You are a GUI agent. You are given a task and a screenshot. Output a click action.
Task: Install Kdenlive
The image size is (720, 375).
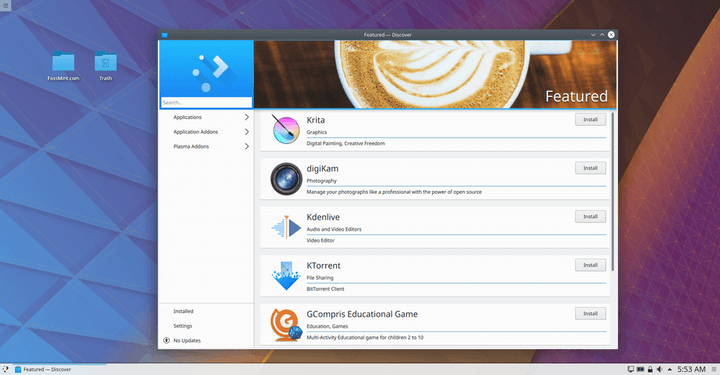pyautogui.click(x=590, y=217)
